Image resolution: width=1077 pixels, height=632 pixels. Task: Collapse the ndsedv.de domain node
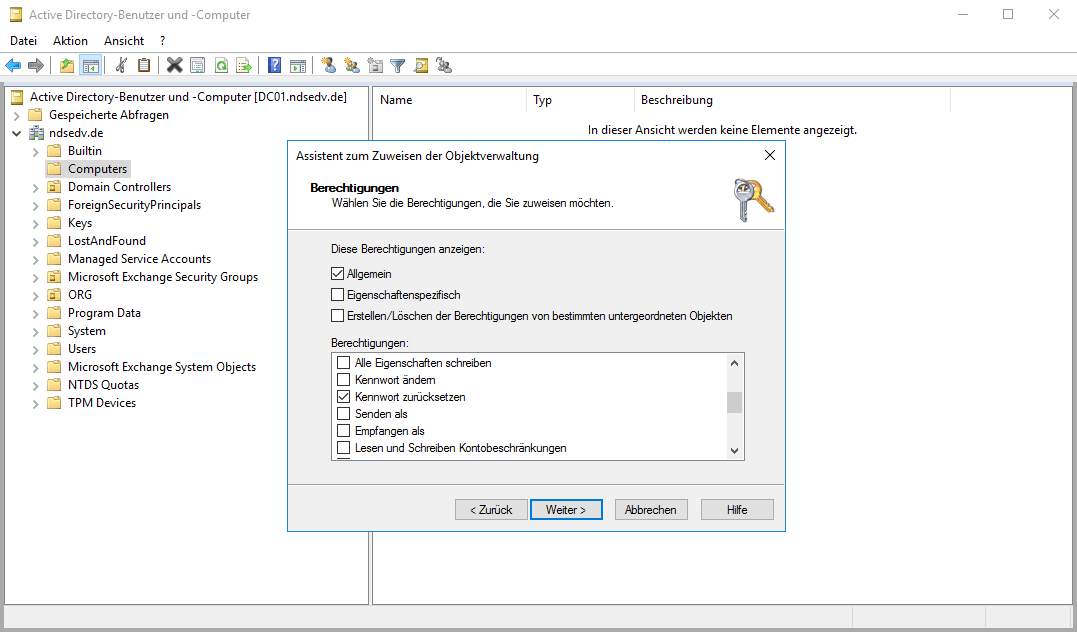click(17, 133)
